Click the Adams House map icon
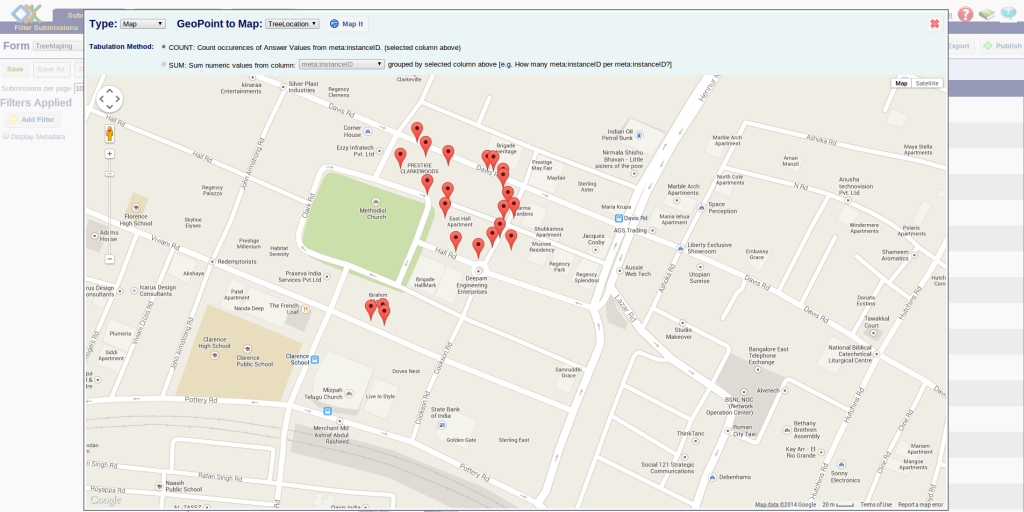Screen dimensions: 1024x512 (x=95, y=235)
